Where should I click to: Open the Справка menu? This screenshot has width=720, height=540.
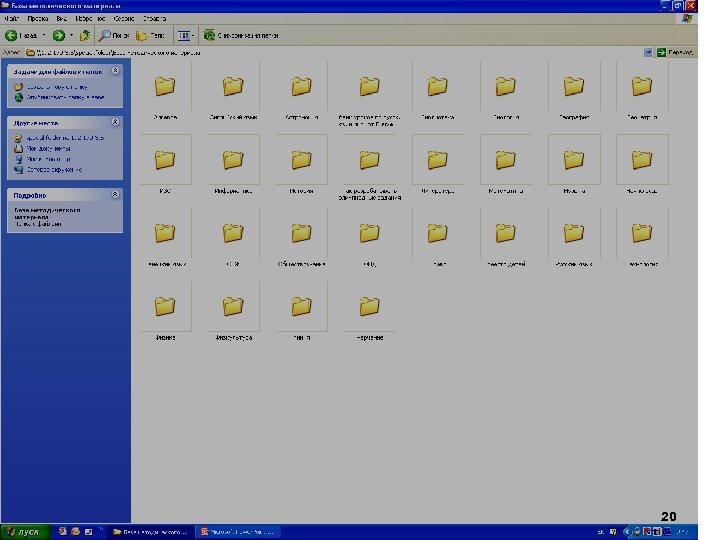pos(154,18)
